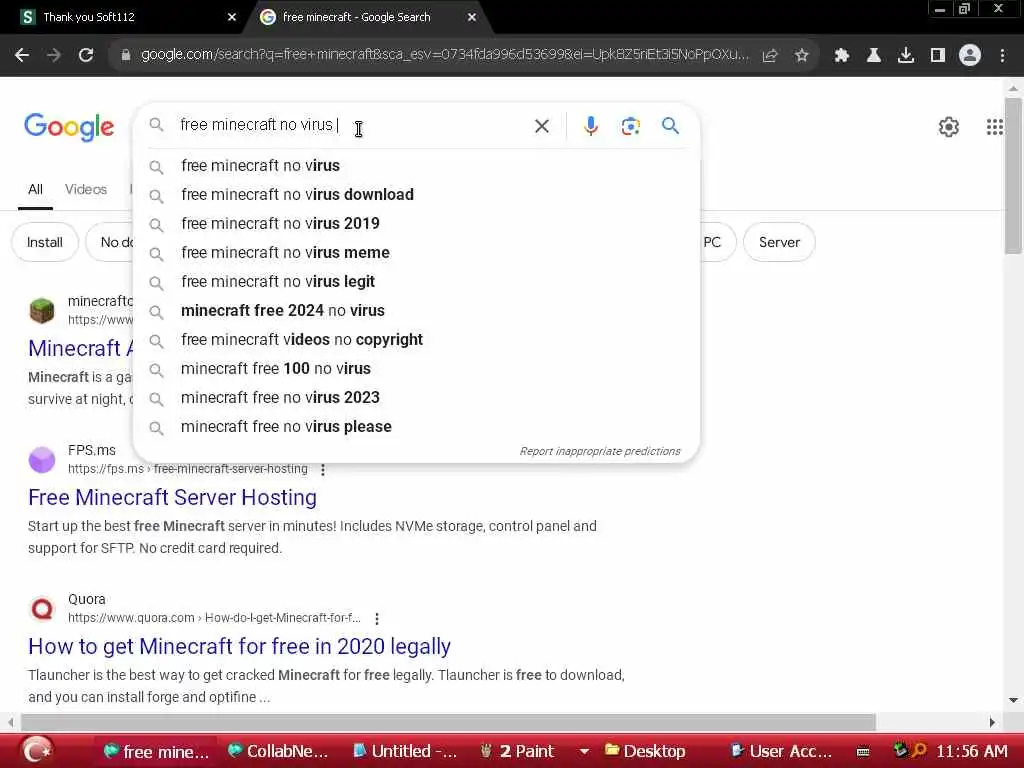Viewport: 1024px width, 768px height.
Task: Switch to User Acc... taskbar window
Action: click(x=781, y=752)
